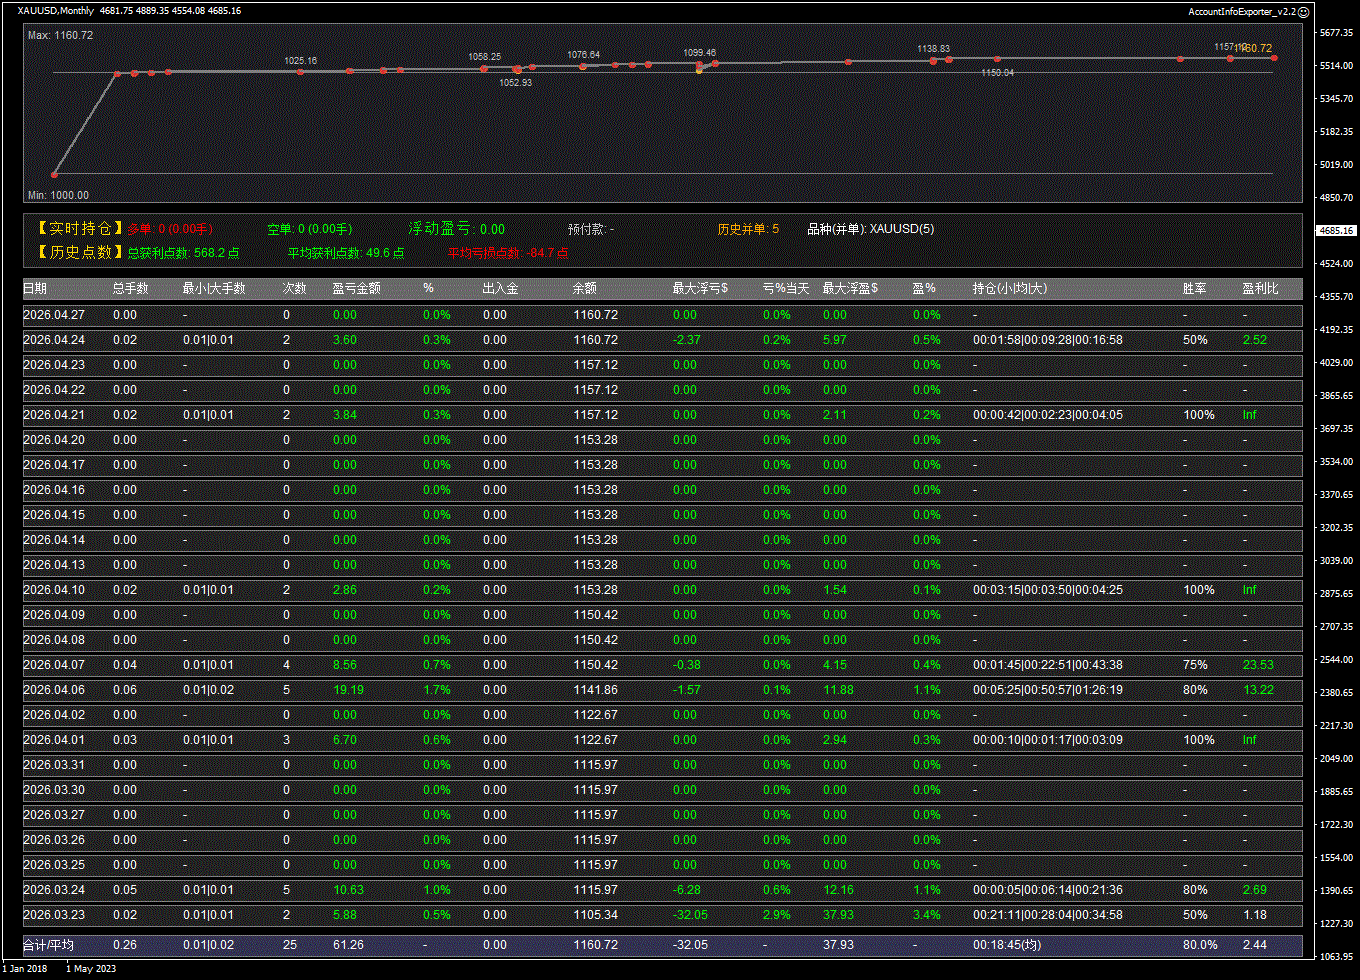The image size is (1360, 980).
Task: Click the equity point under 1025.16 label
Action: [x=300, y=72]
